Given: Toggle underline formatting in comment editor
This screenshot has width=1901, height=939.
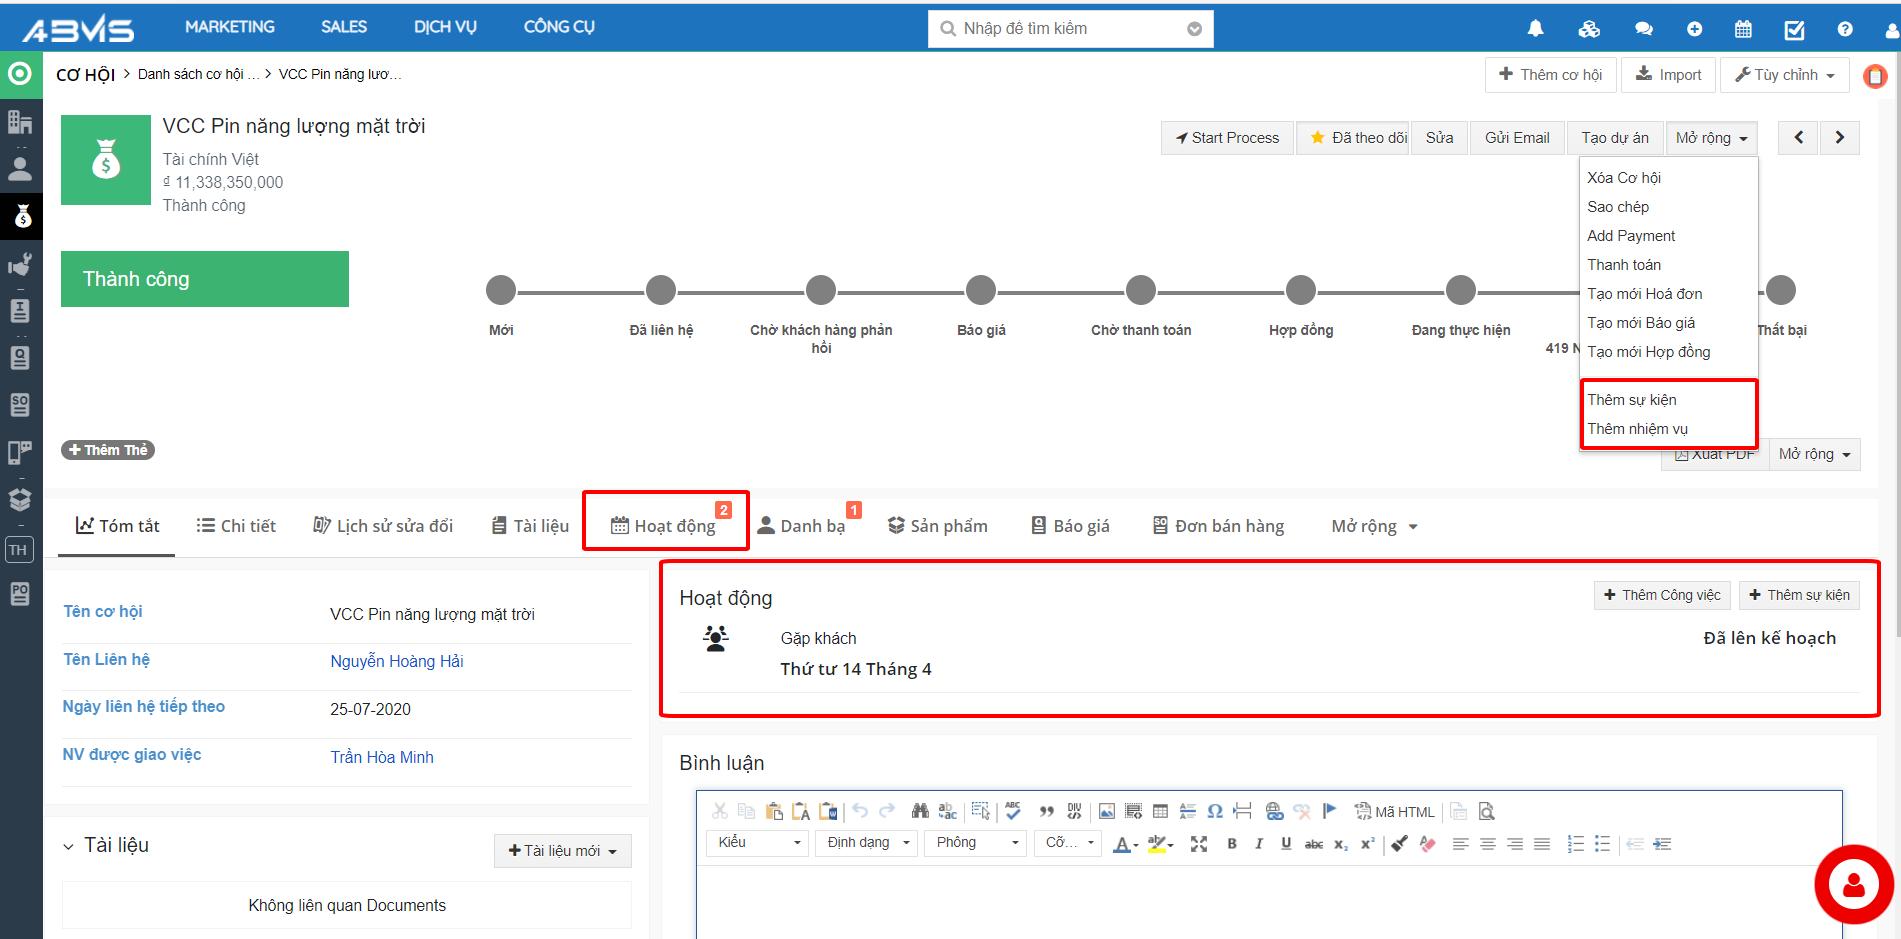Looking at the screenshot, I should tap(1286, 844).
